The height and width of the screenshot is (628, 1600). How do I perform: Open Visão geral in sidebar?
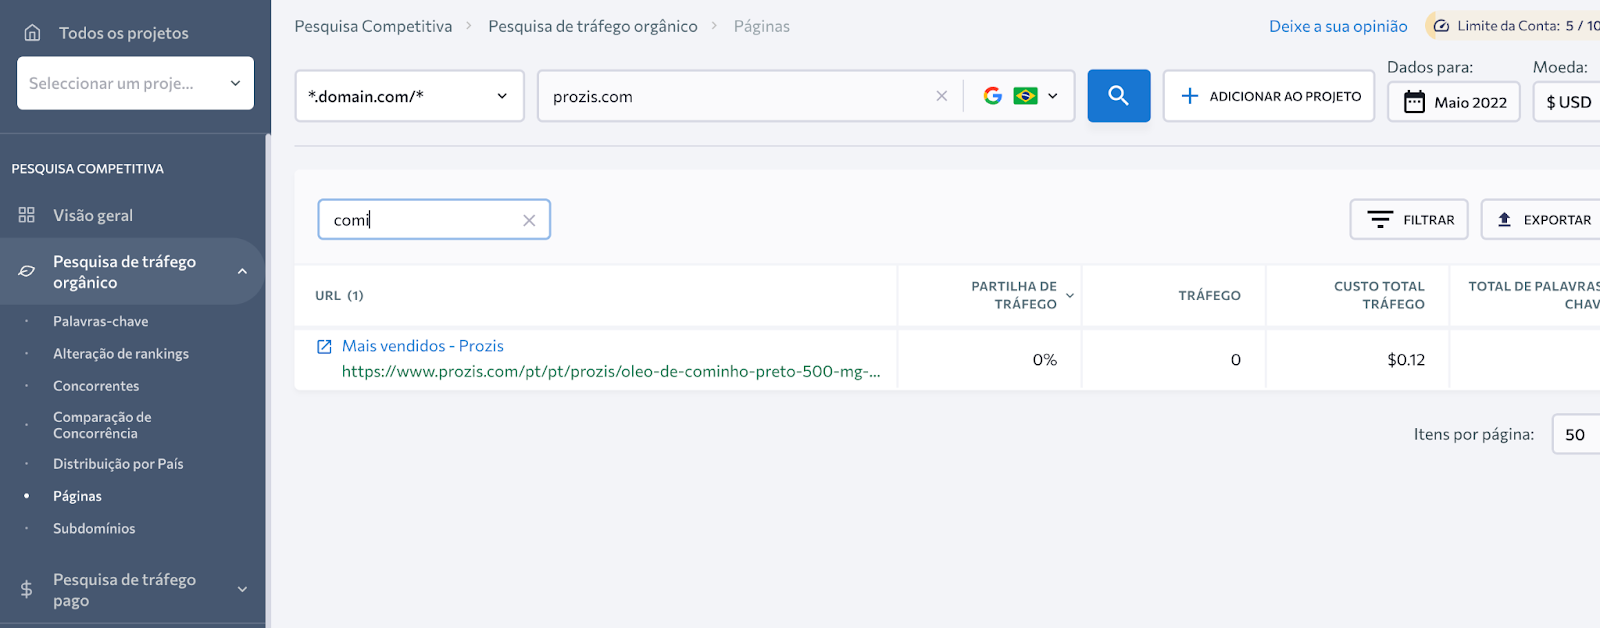(93, 215)
